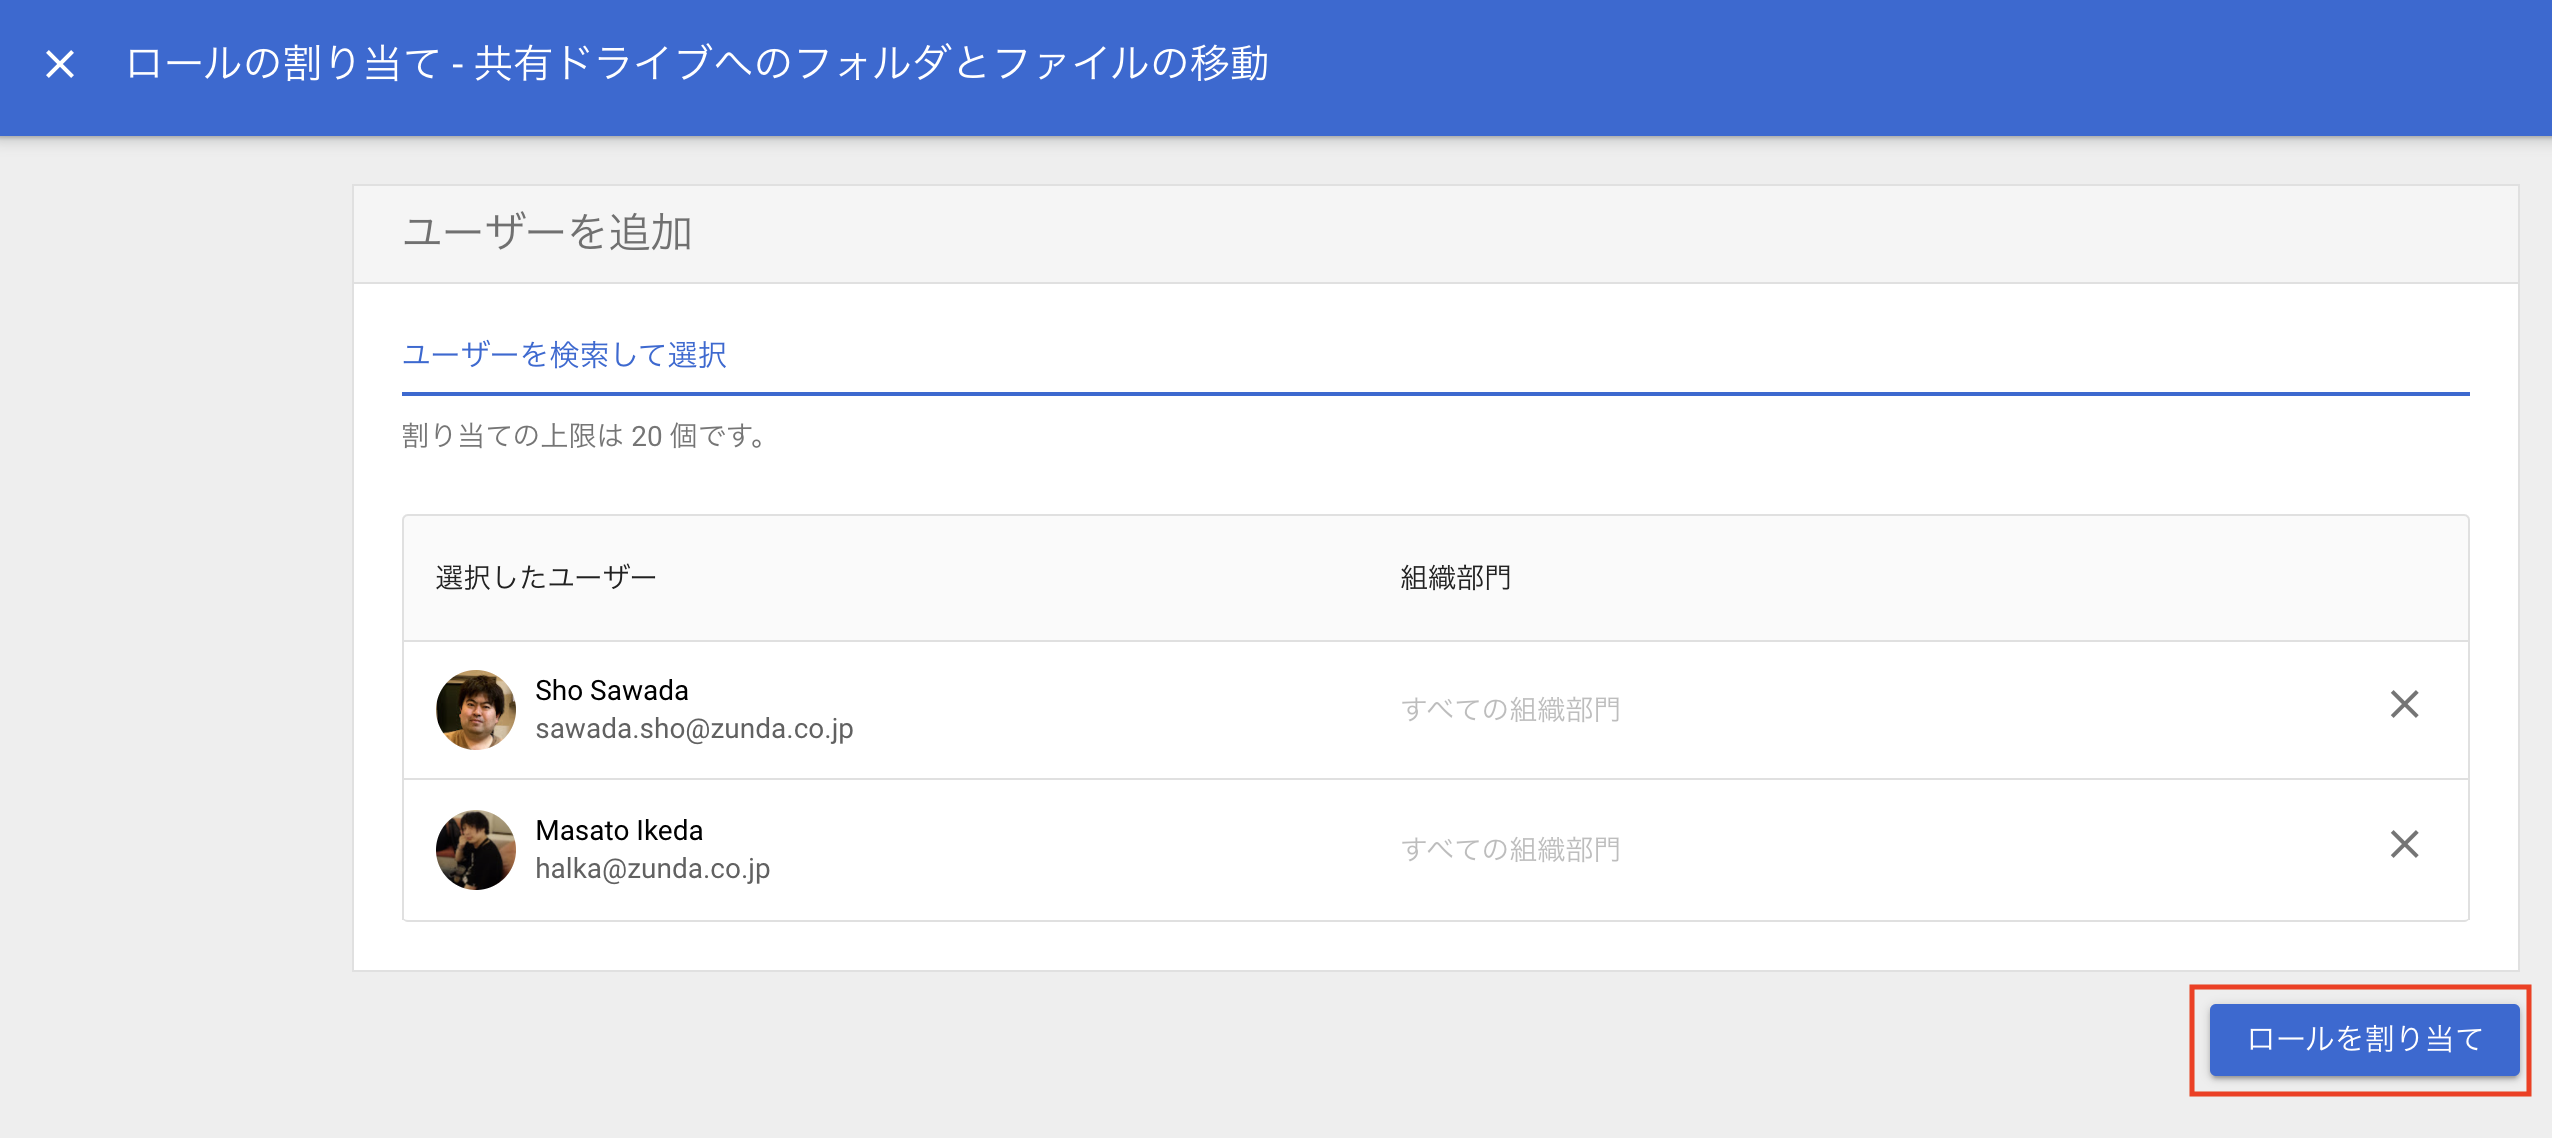Screen dimensions: 2552x1138
Task: Close the role assignment dialog with the X icon
Action: tap(60, 64)
